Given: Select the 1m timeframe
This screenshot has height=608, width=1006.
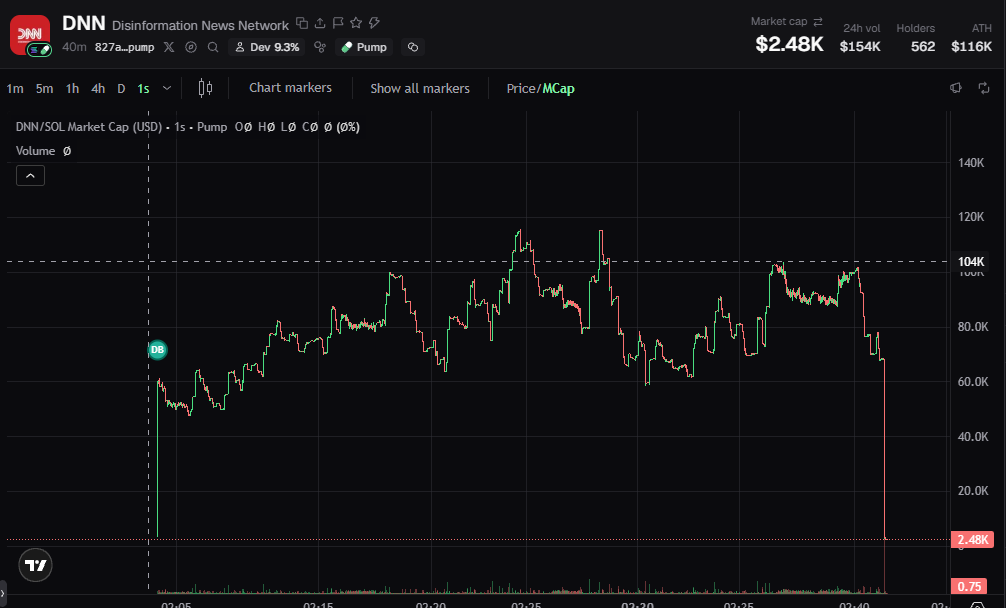Looking at the screenshot, I should 15,89.
